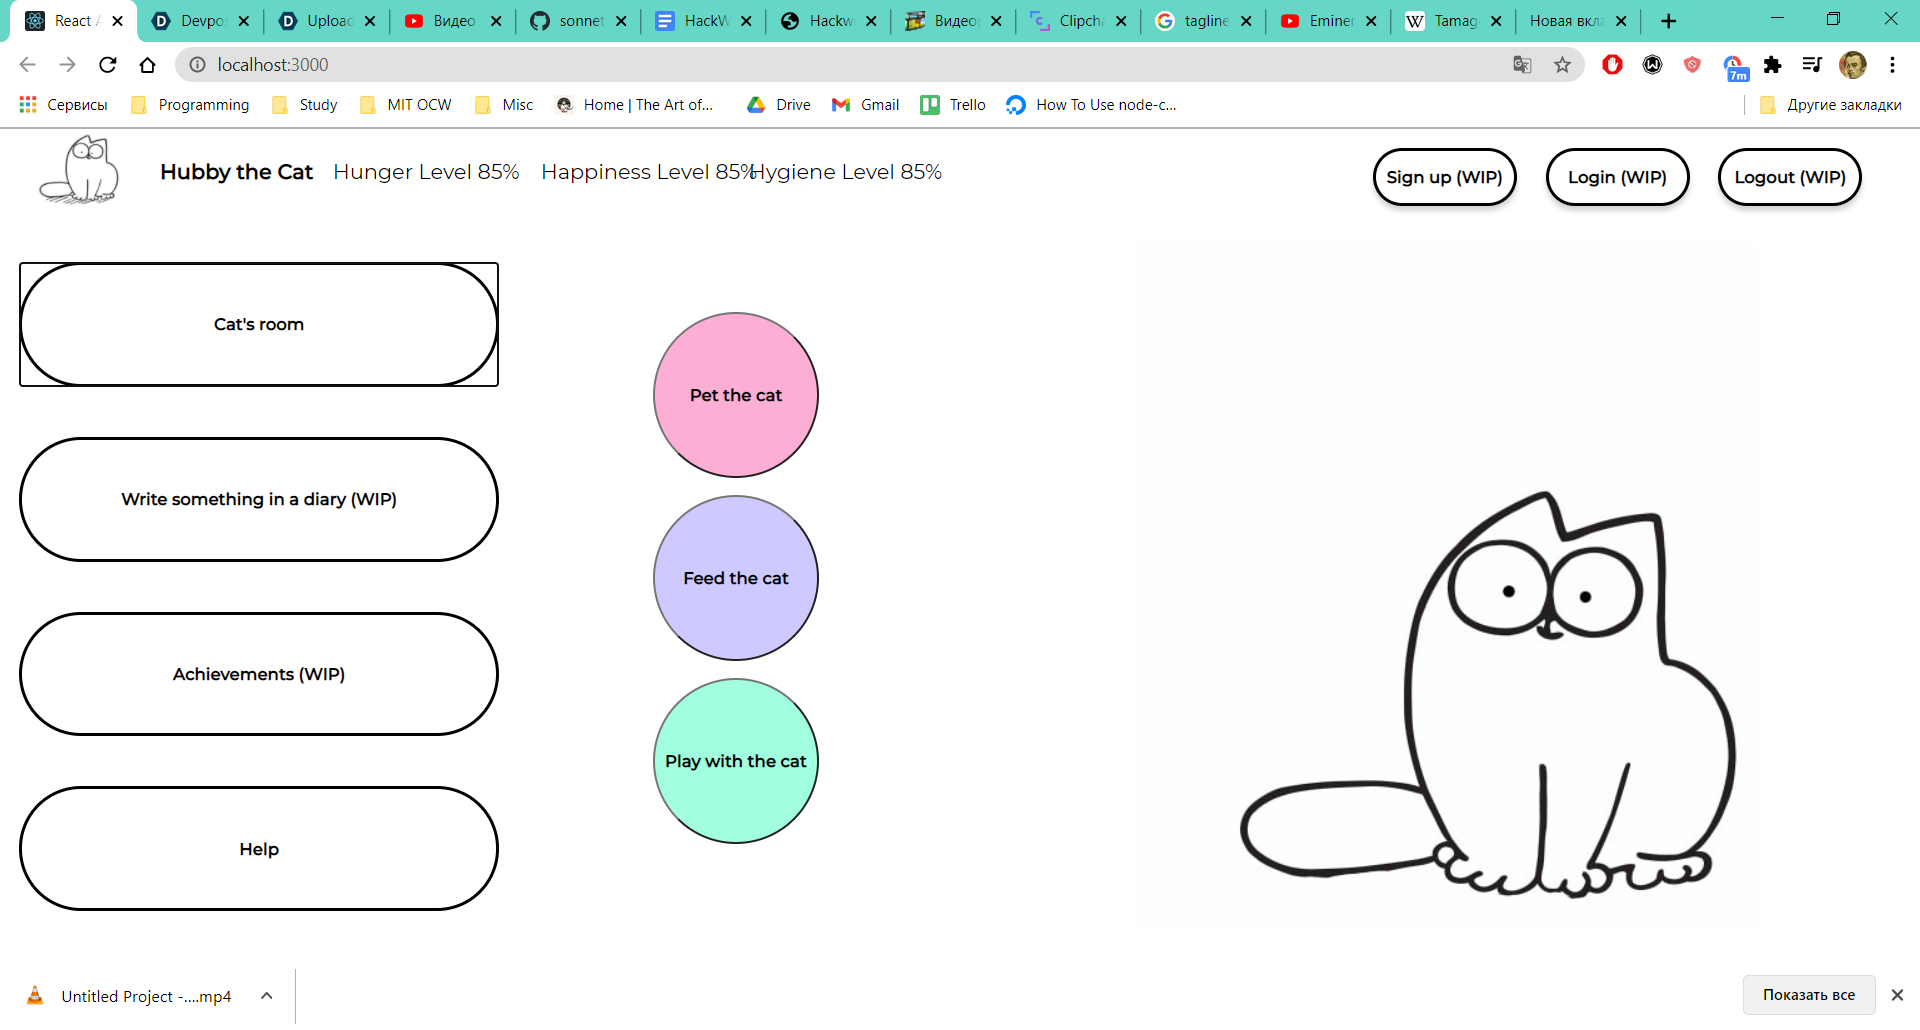
Task: Open the Help section
Action: point(259,849)
